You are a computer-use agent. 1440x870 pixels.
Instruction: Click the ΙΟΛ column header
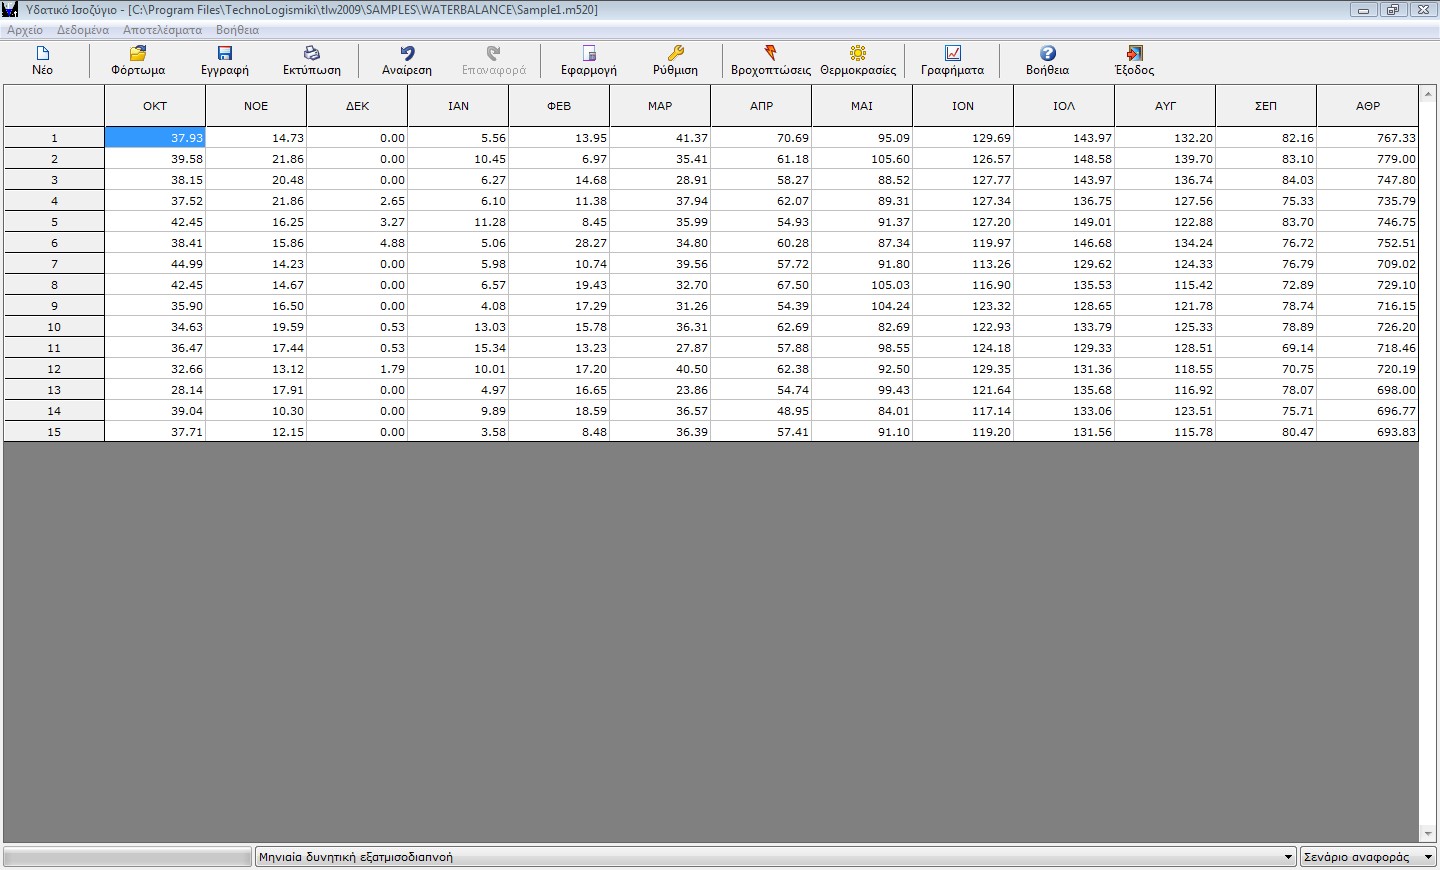pyautogui.click(x=1064, y=106)
